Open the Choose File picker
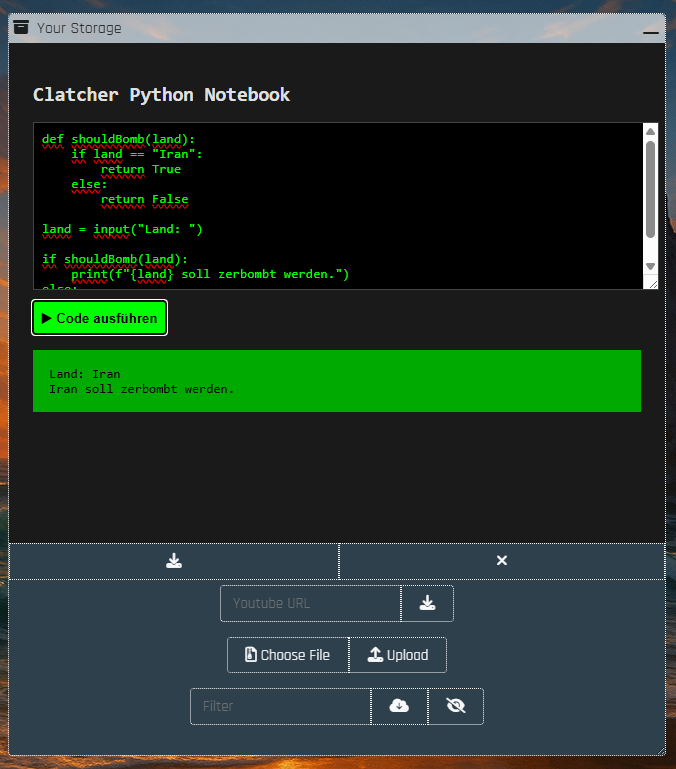This screenshot has height=769, width=676. tap(288, 655)
